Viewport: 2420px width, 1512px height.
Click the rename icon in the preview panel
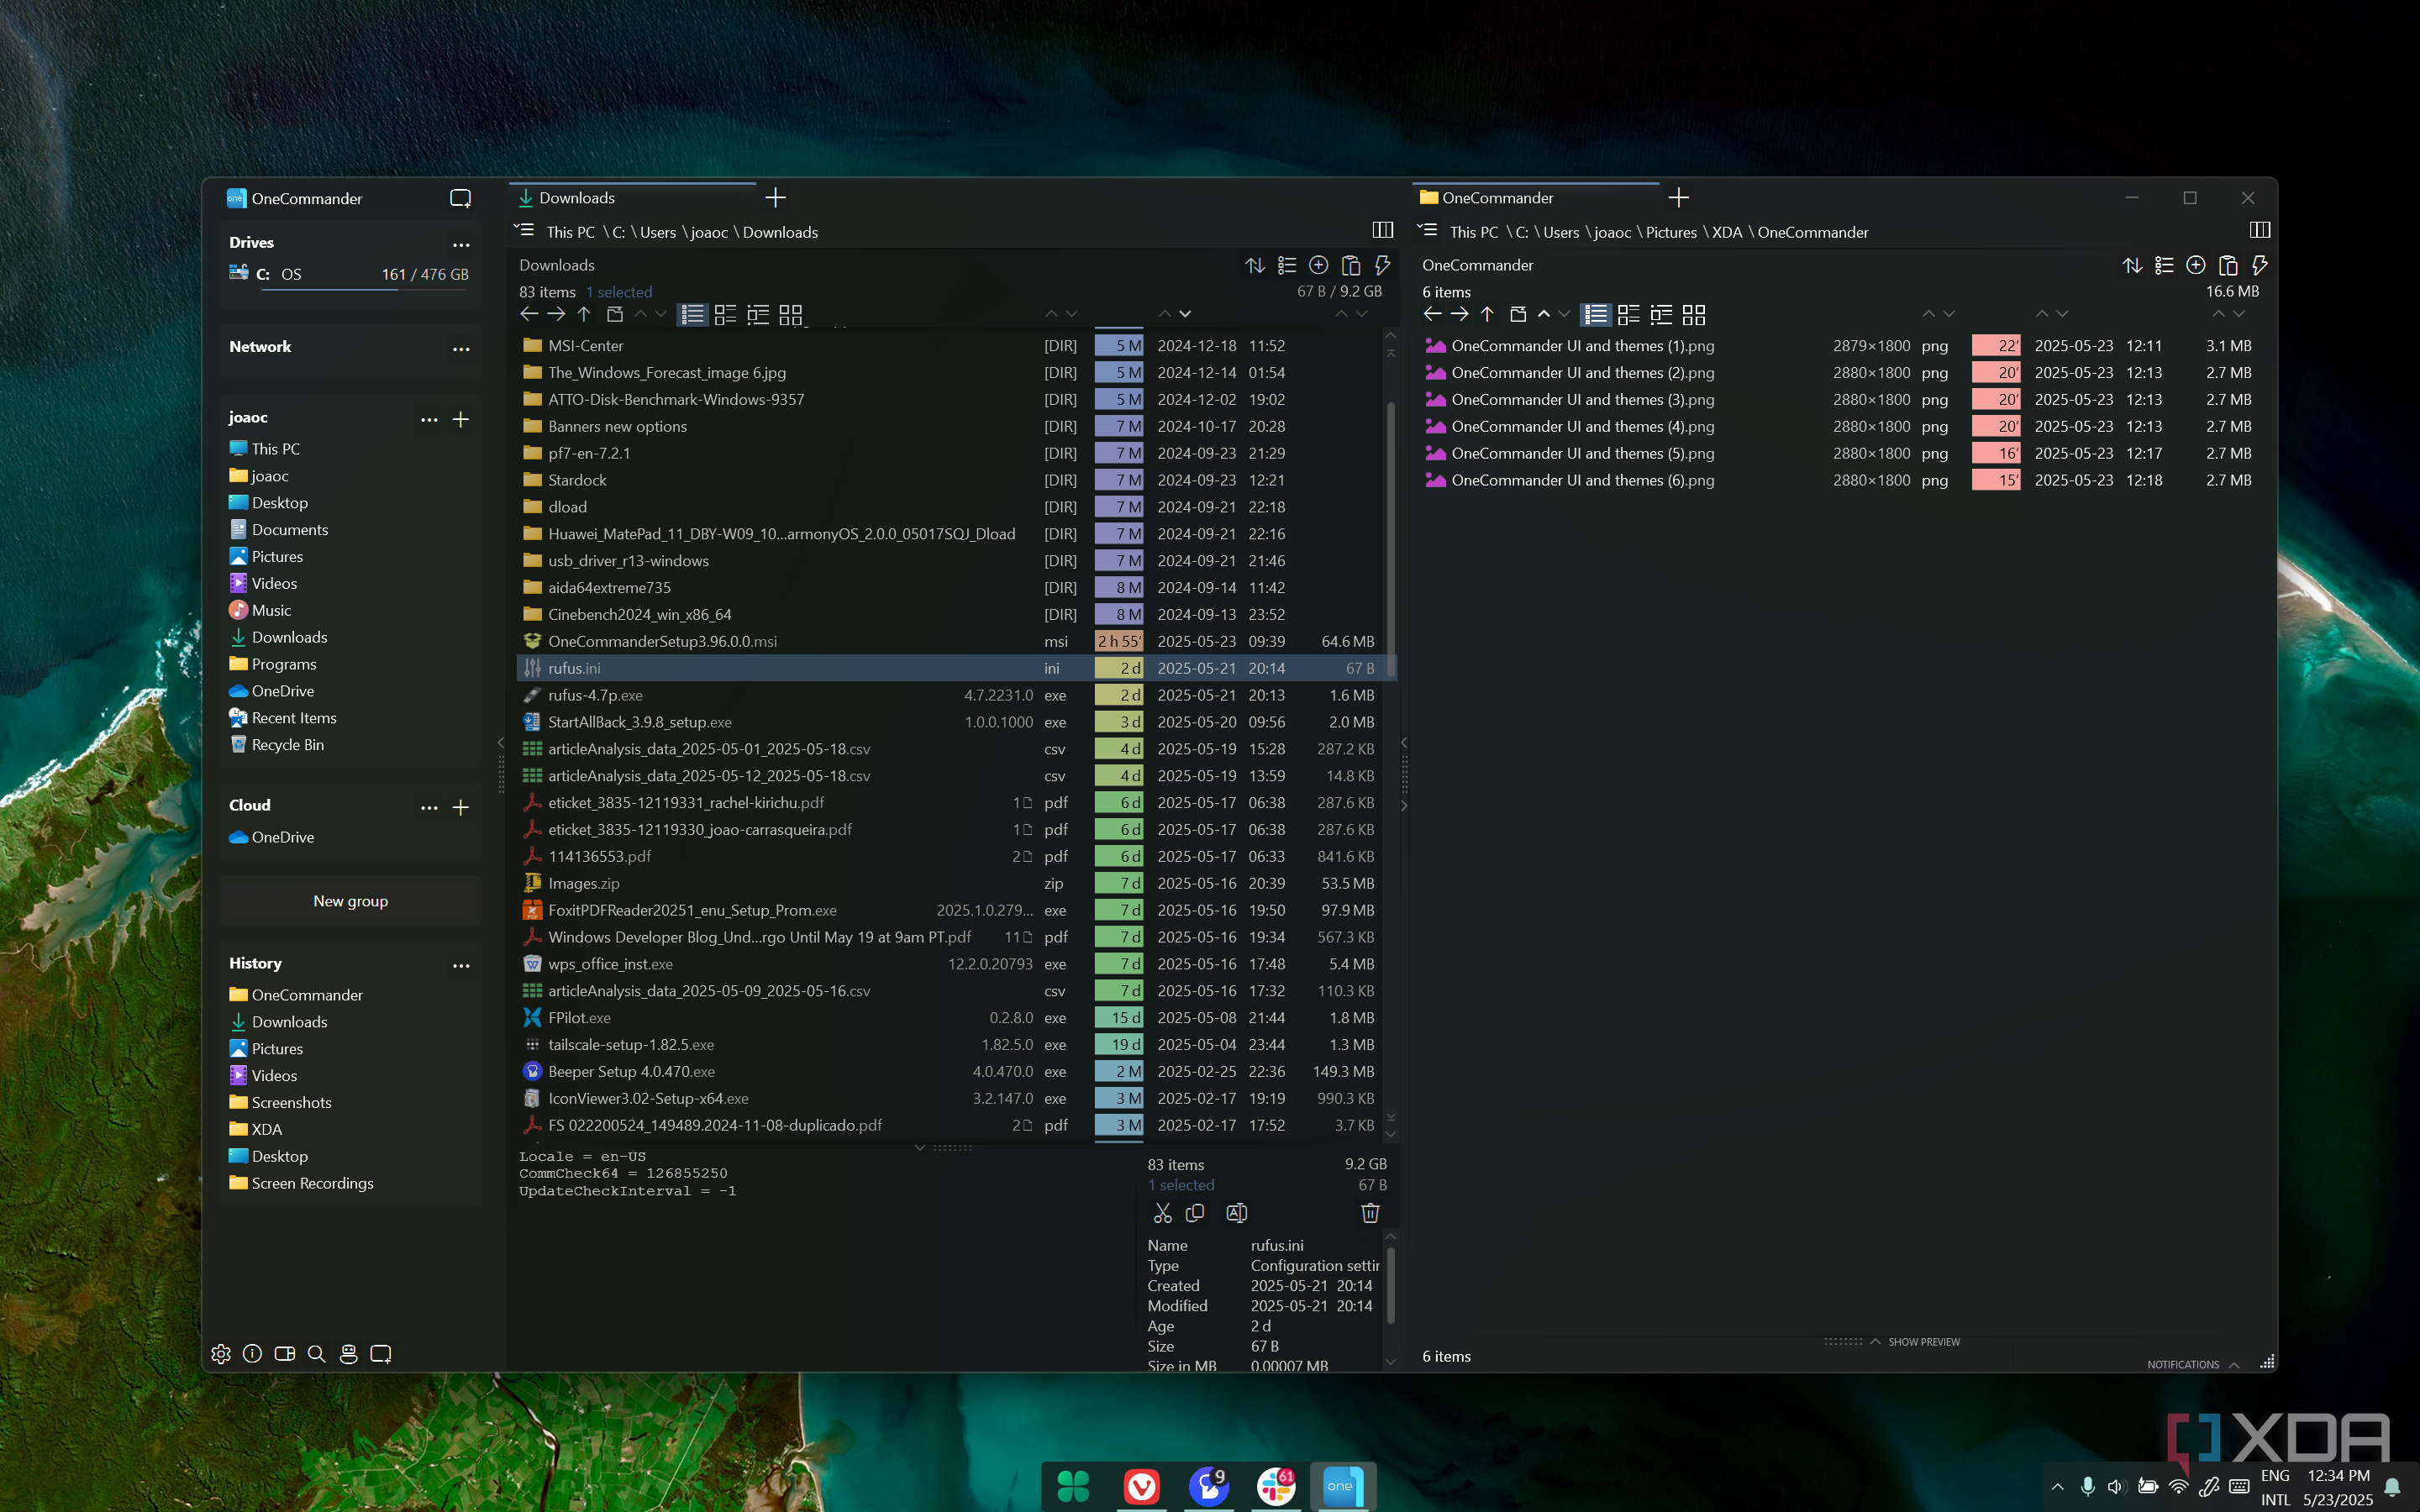click(x=1236, y=1213)
